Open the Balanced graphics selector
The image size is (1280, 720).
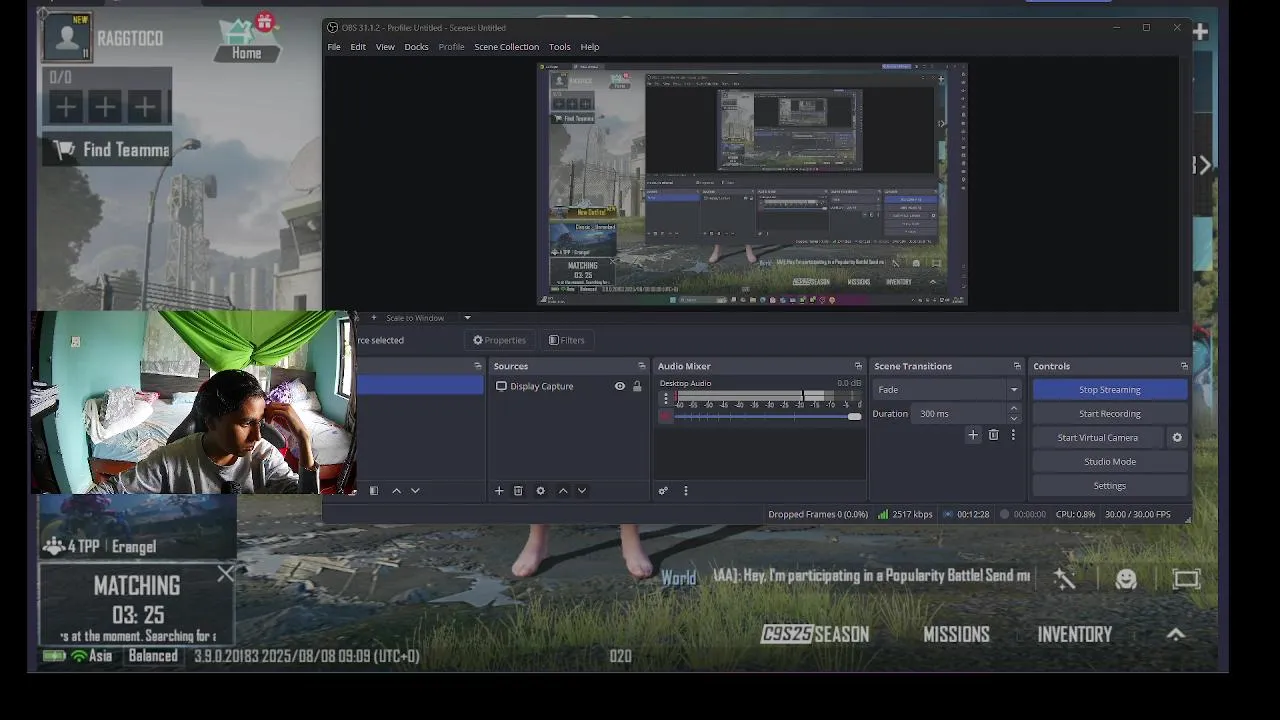[x=153, y=656]
